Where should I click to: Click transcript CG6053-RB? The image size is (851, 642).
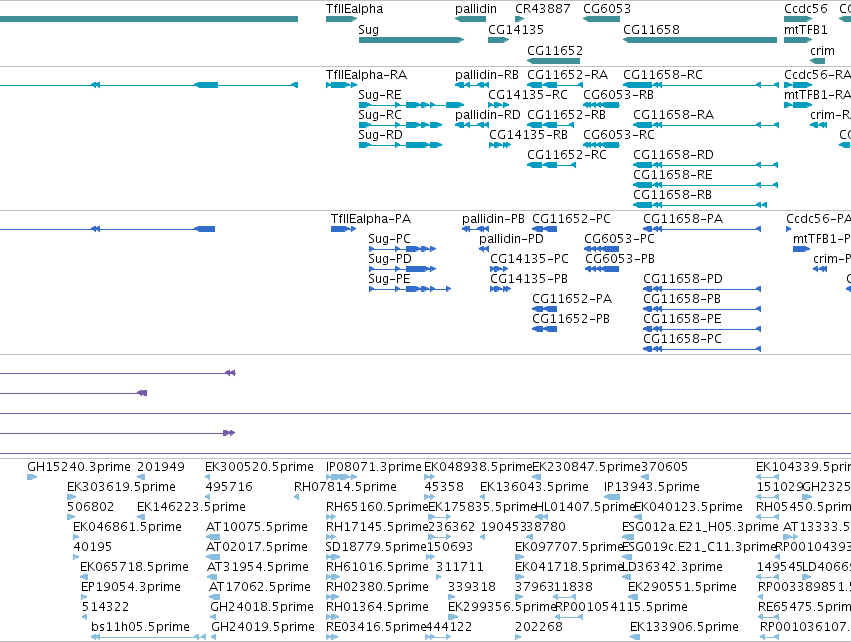pyautogui.click(x=618, y=95)
